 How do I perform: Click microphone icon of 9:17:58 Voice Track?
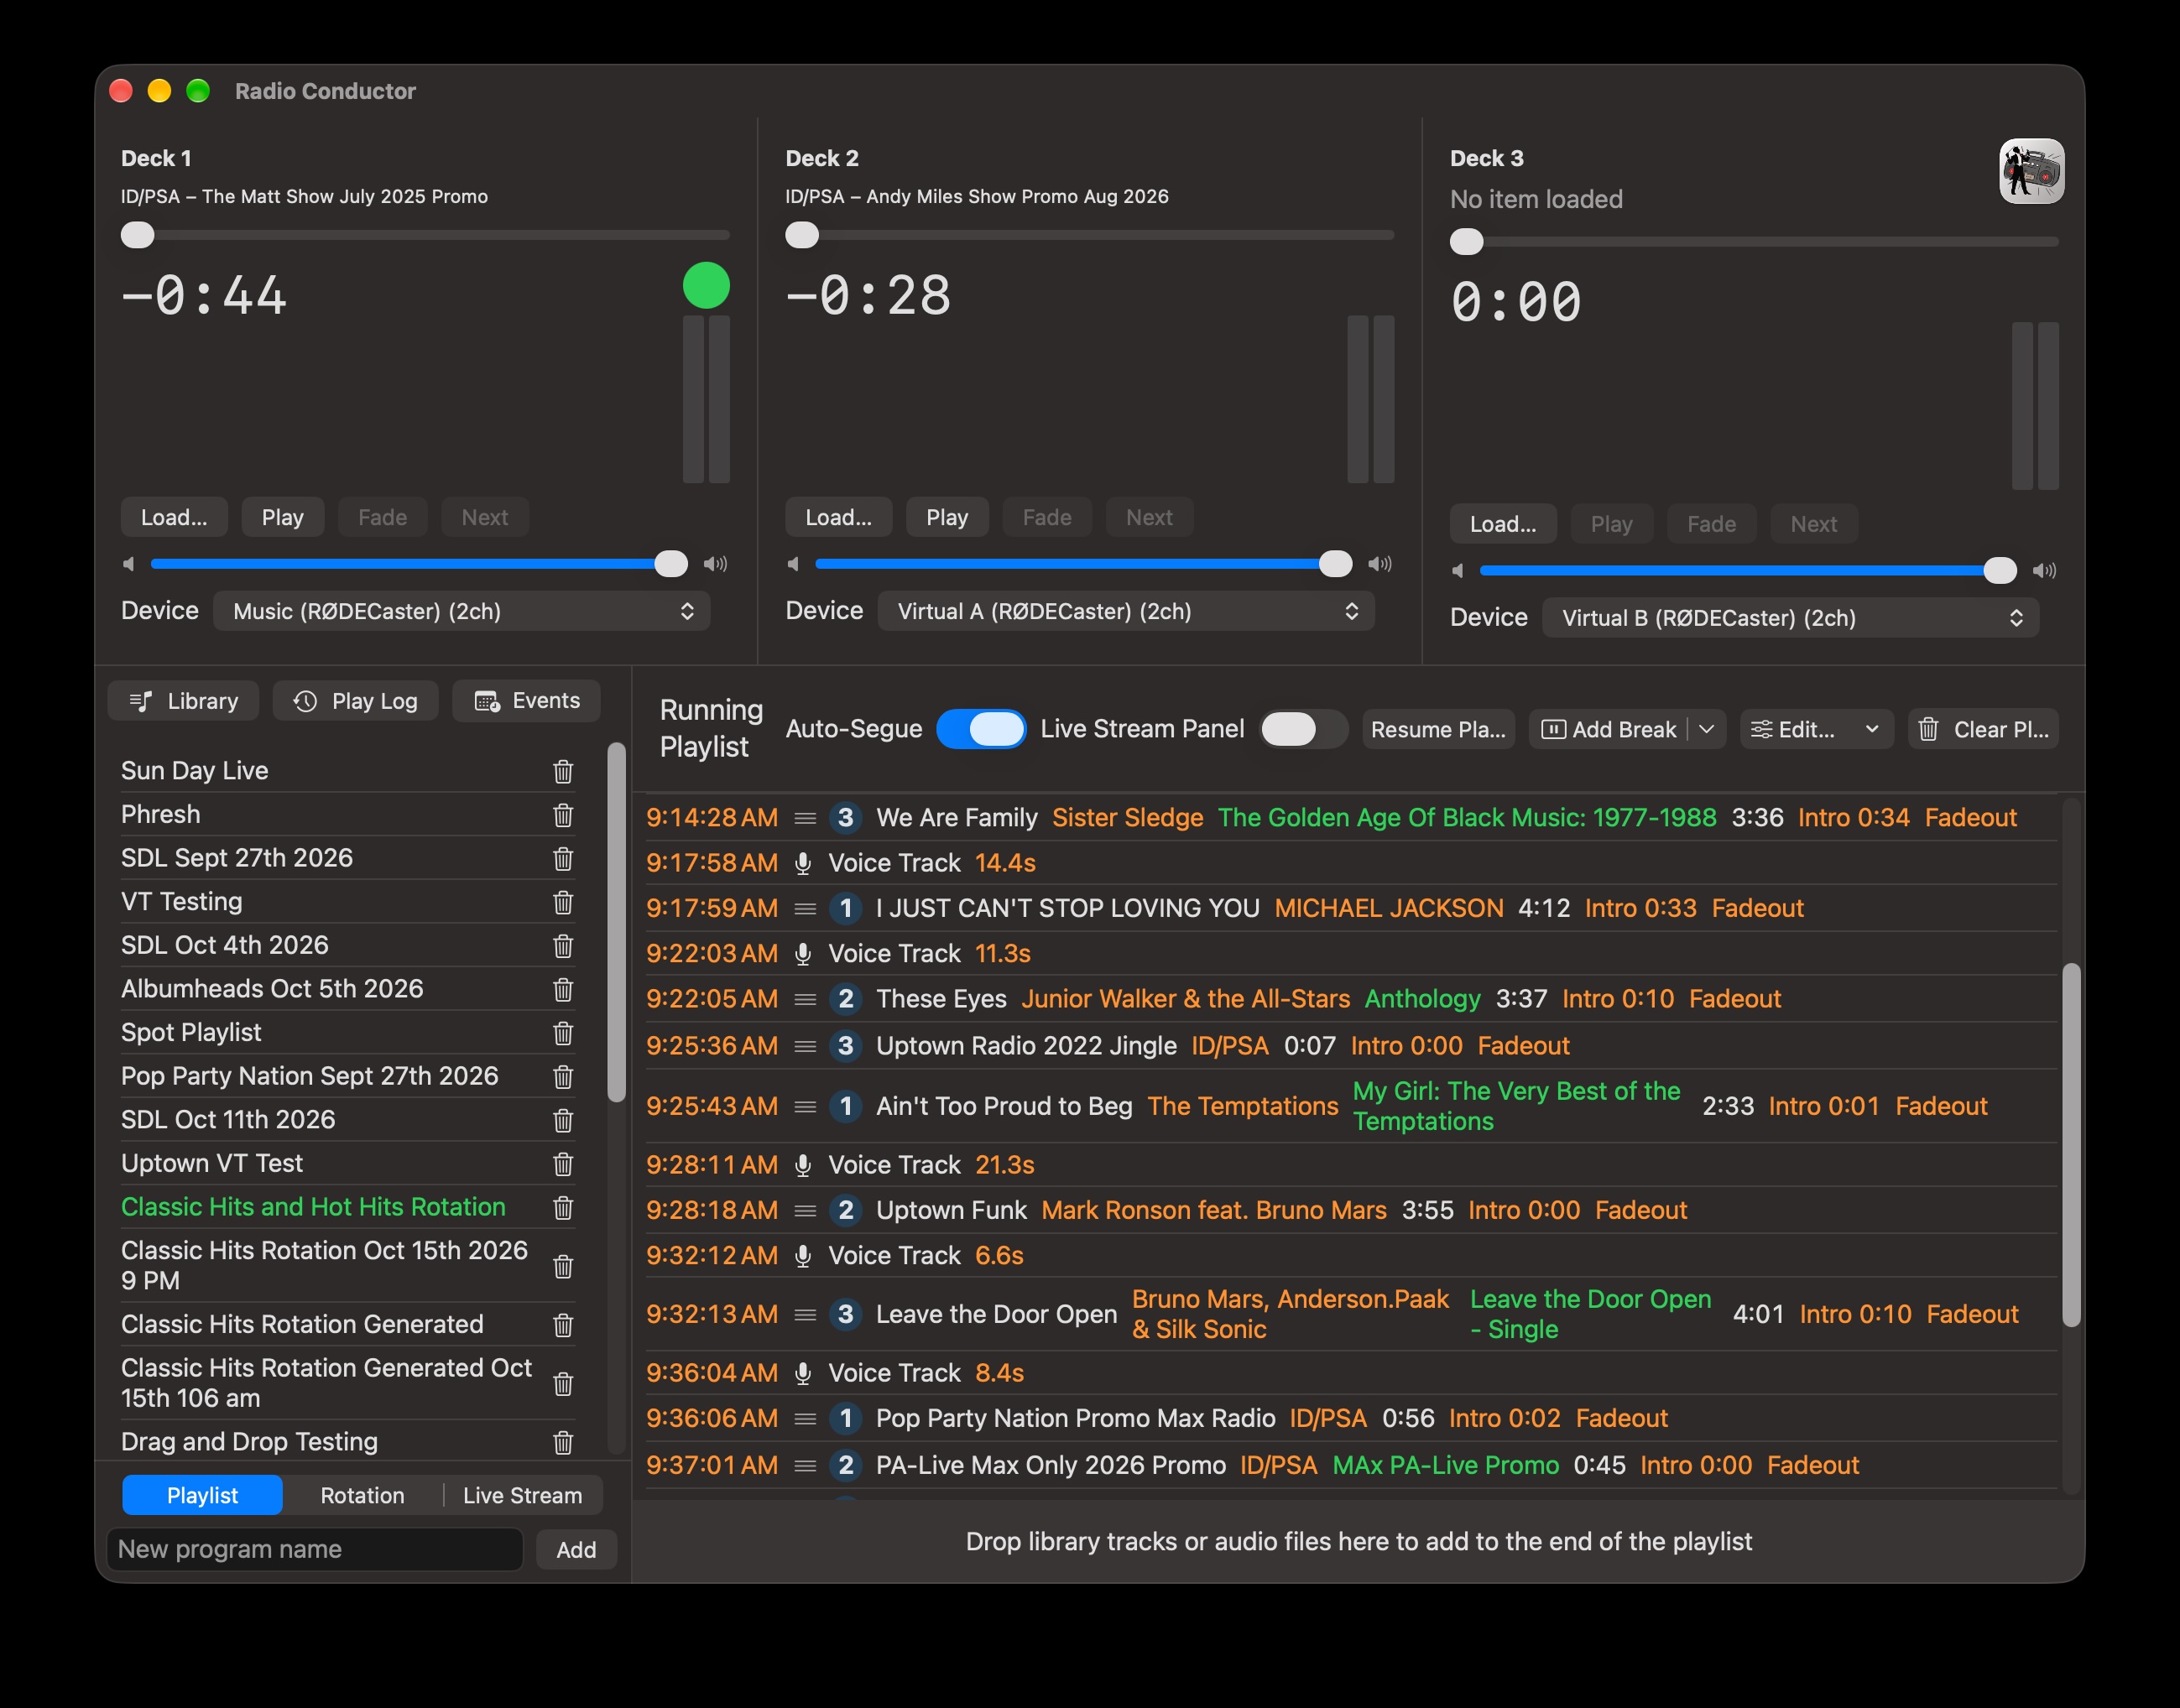[x=802, y=863]
